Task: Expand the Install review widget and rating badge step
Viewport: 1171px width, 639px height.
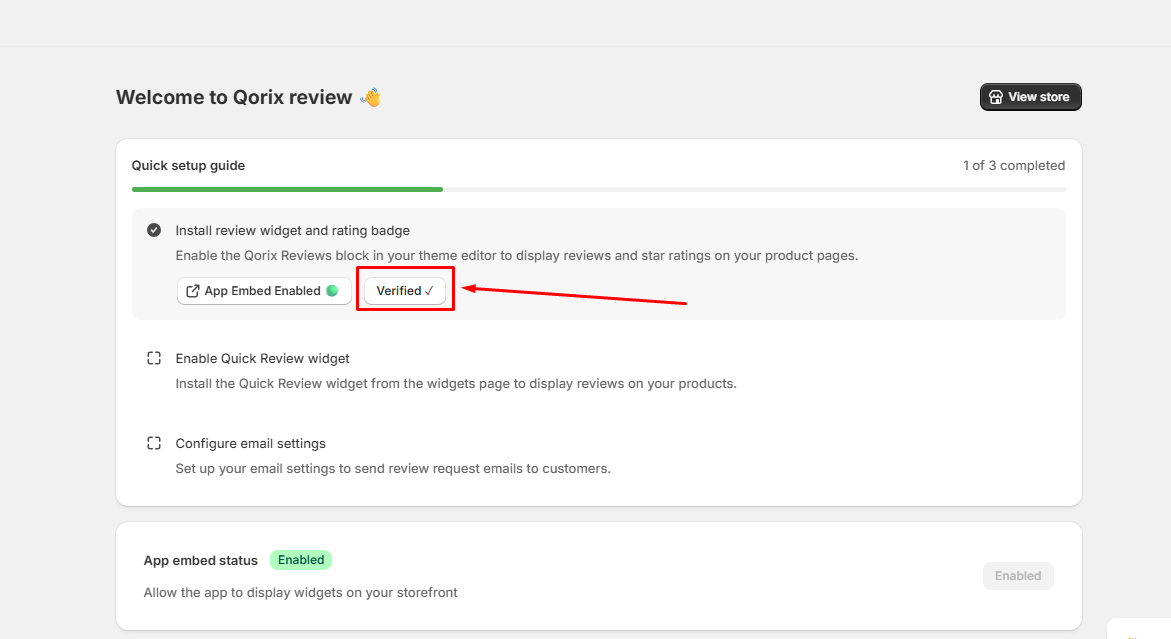Action: click(293, 231)
